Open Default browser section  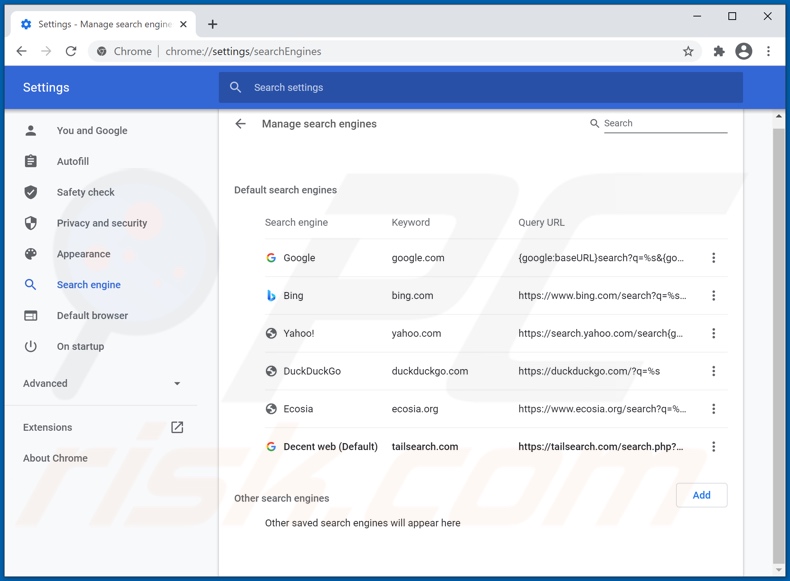coord(92,315)
